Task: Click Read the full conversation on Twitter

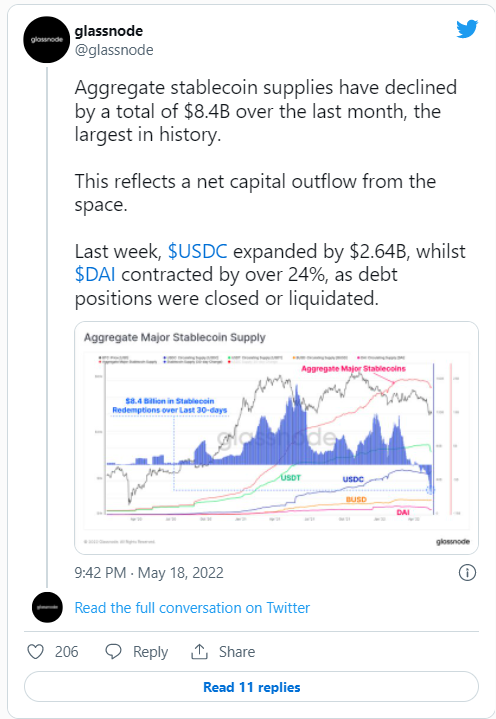Action: pyautogui.click(x=192, y=608)
